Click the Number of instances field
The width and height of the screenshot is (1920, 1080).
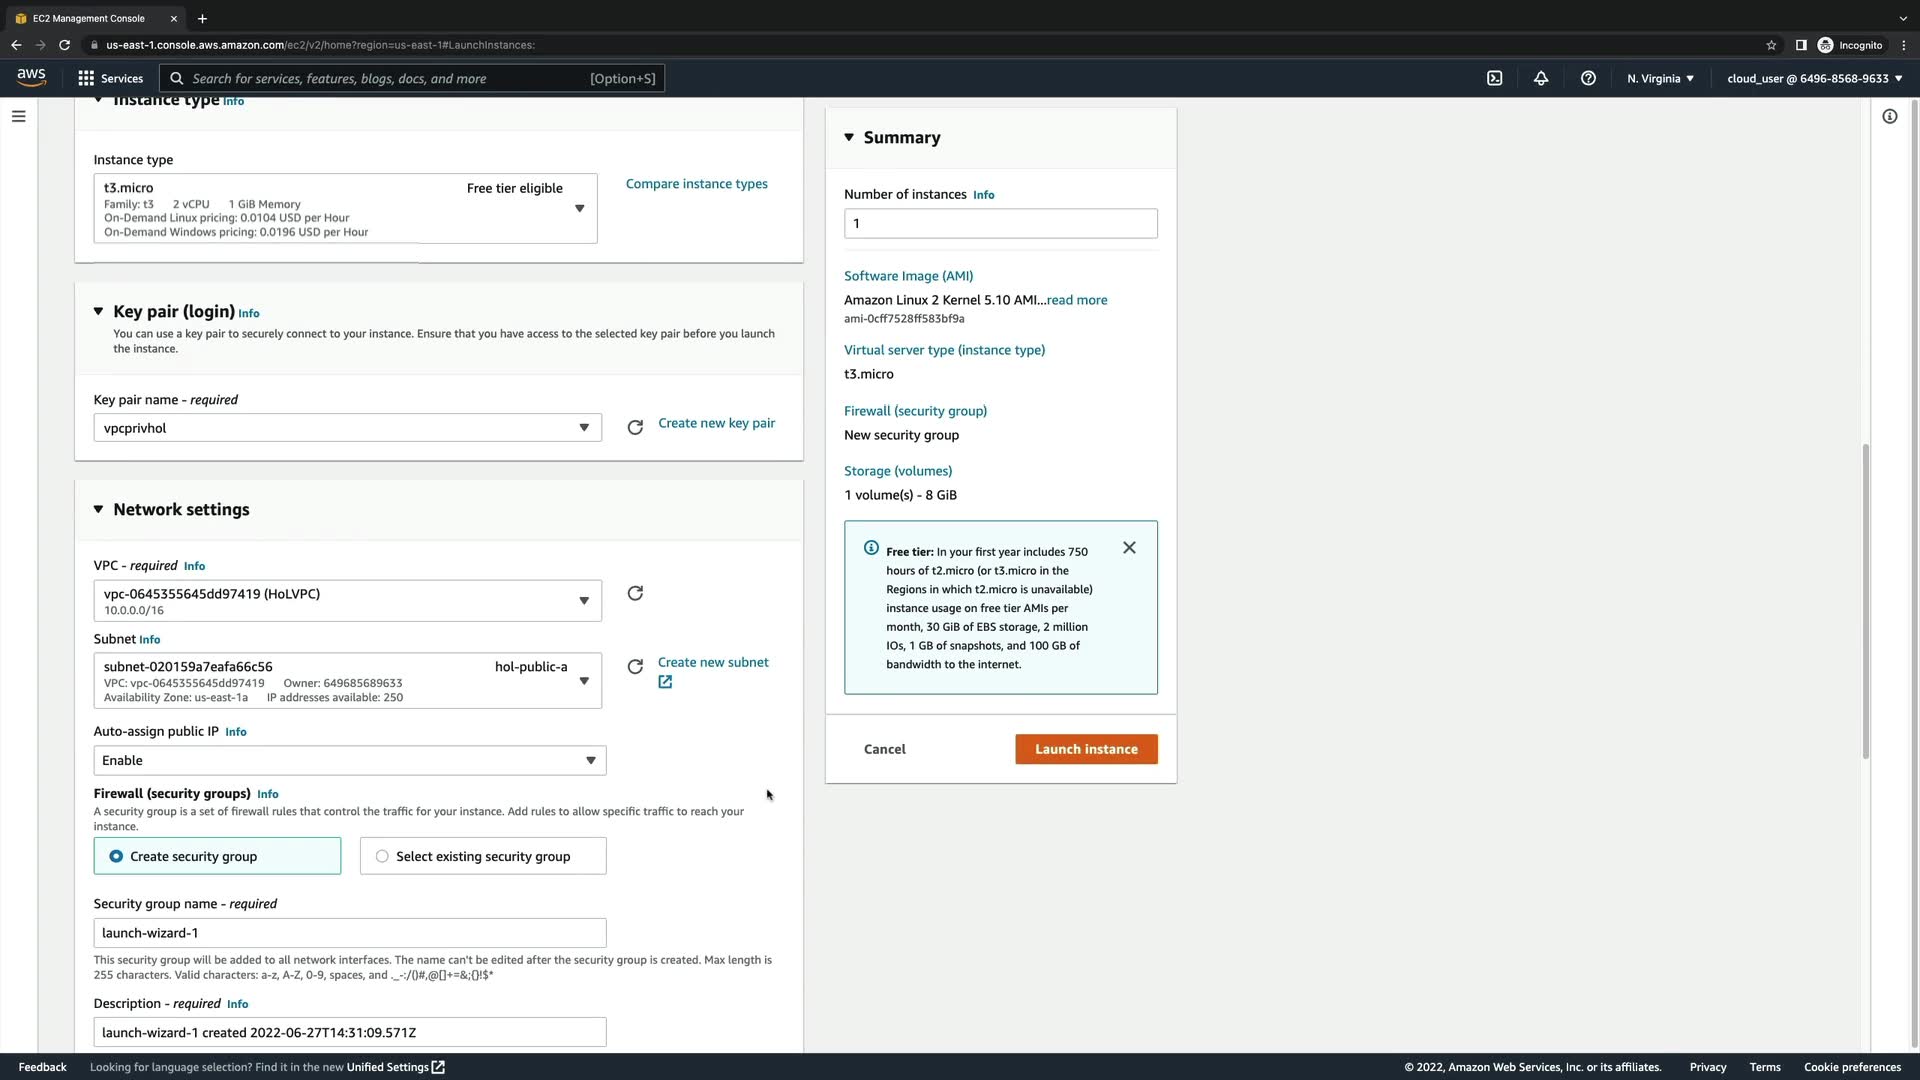(1000, 223)
